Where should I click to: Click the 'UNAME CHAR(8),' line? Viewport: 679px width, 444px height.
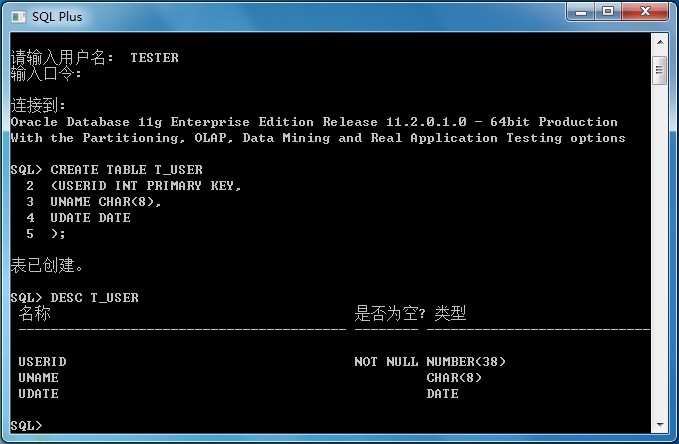click(106, 201)
